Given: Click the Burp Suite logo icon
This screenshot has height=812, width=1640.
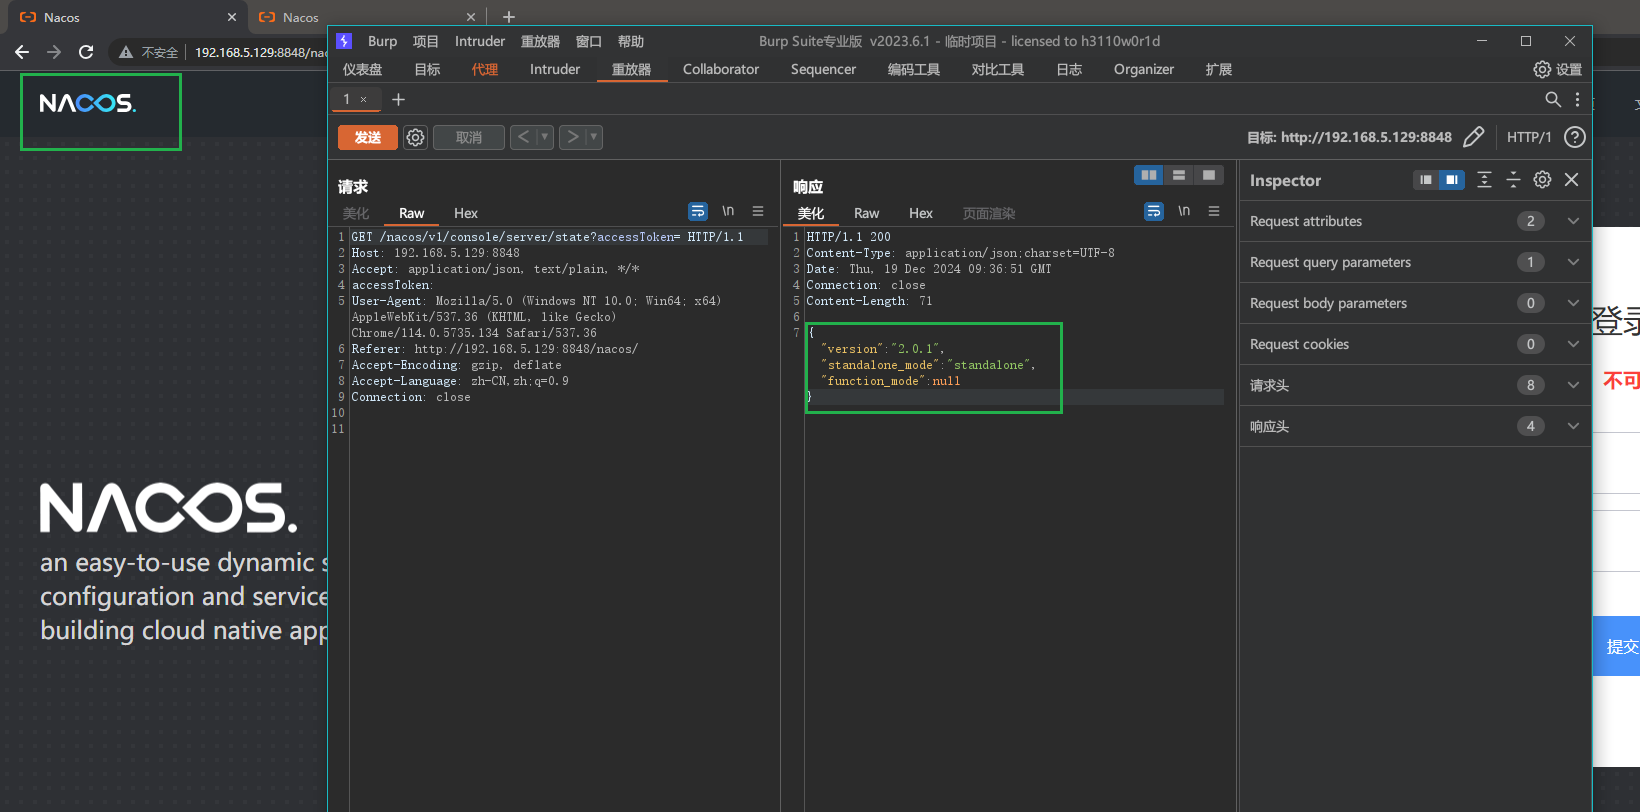Looking at the screenshot, I should 344,41.
